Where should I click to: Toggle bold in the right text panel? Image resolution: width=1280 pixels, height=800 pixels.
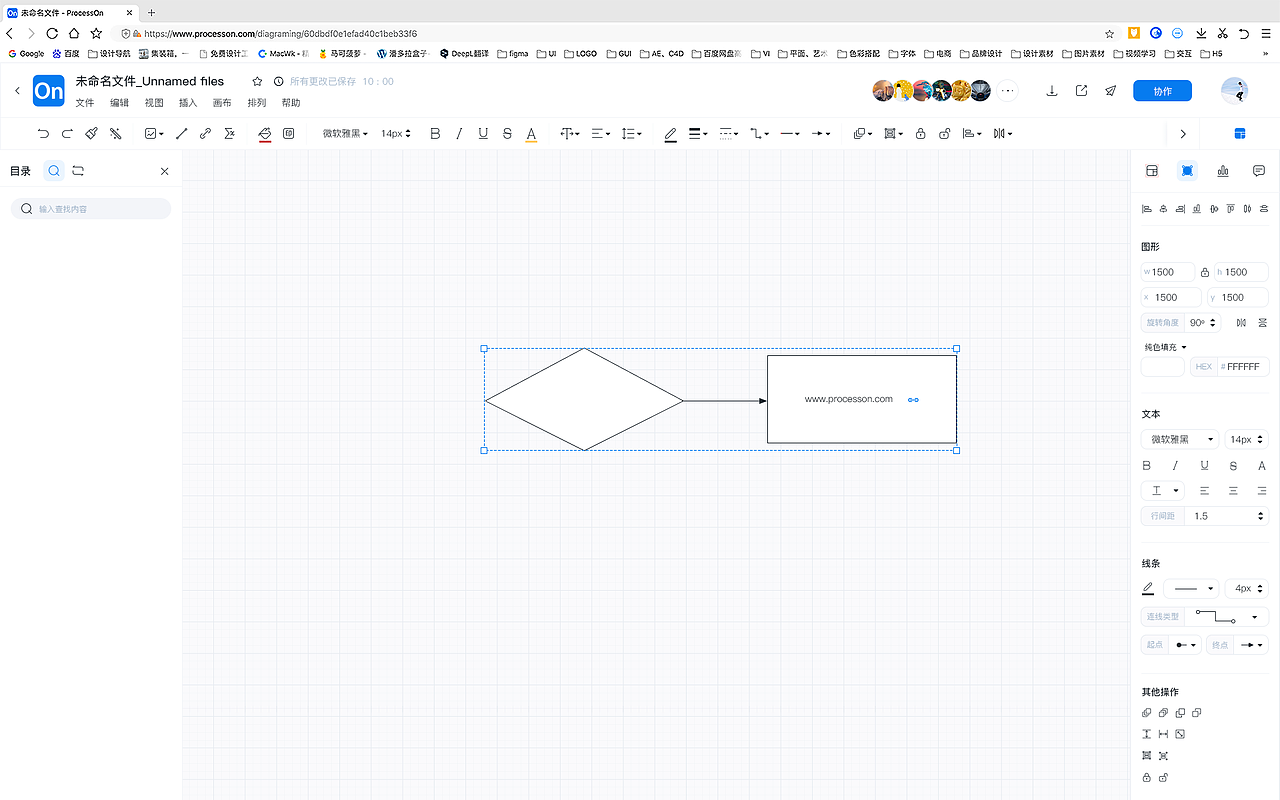(x=1147, y=465)
